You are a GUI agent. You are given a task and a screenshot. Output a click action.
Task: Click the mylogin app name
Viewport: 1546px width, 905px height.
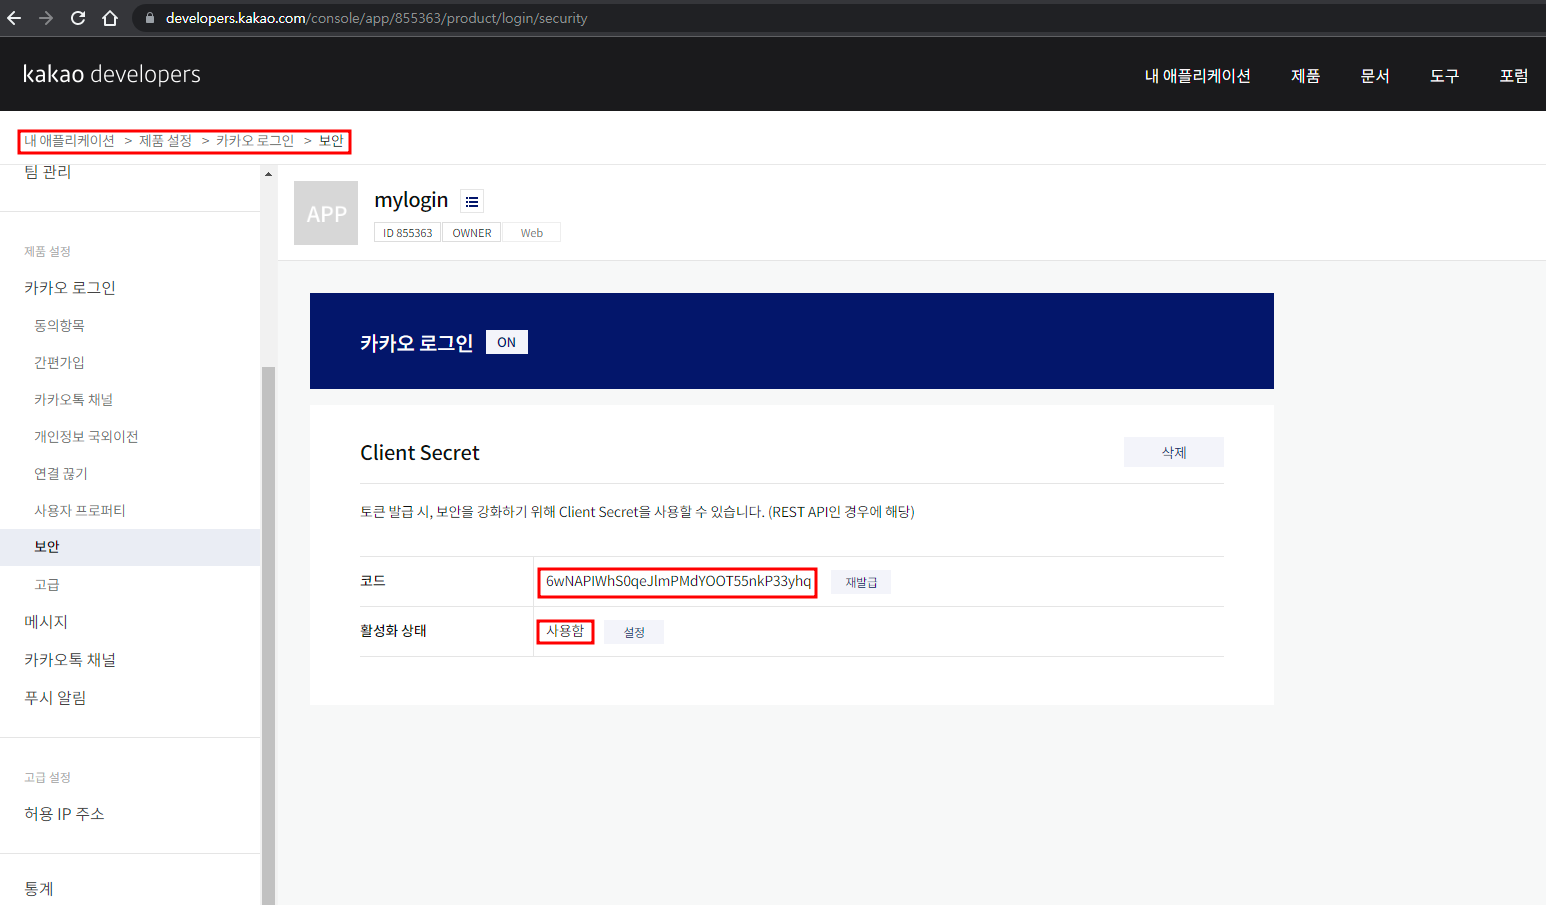pyautogui.click(x=411, y=200)
